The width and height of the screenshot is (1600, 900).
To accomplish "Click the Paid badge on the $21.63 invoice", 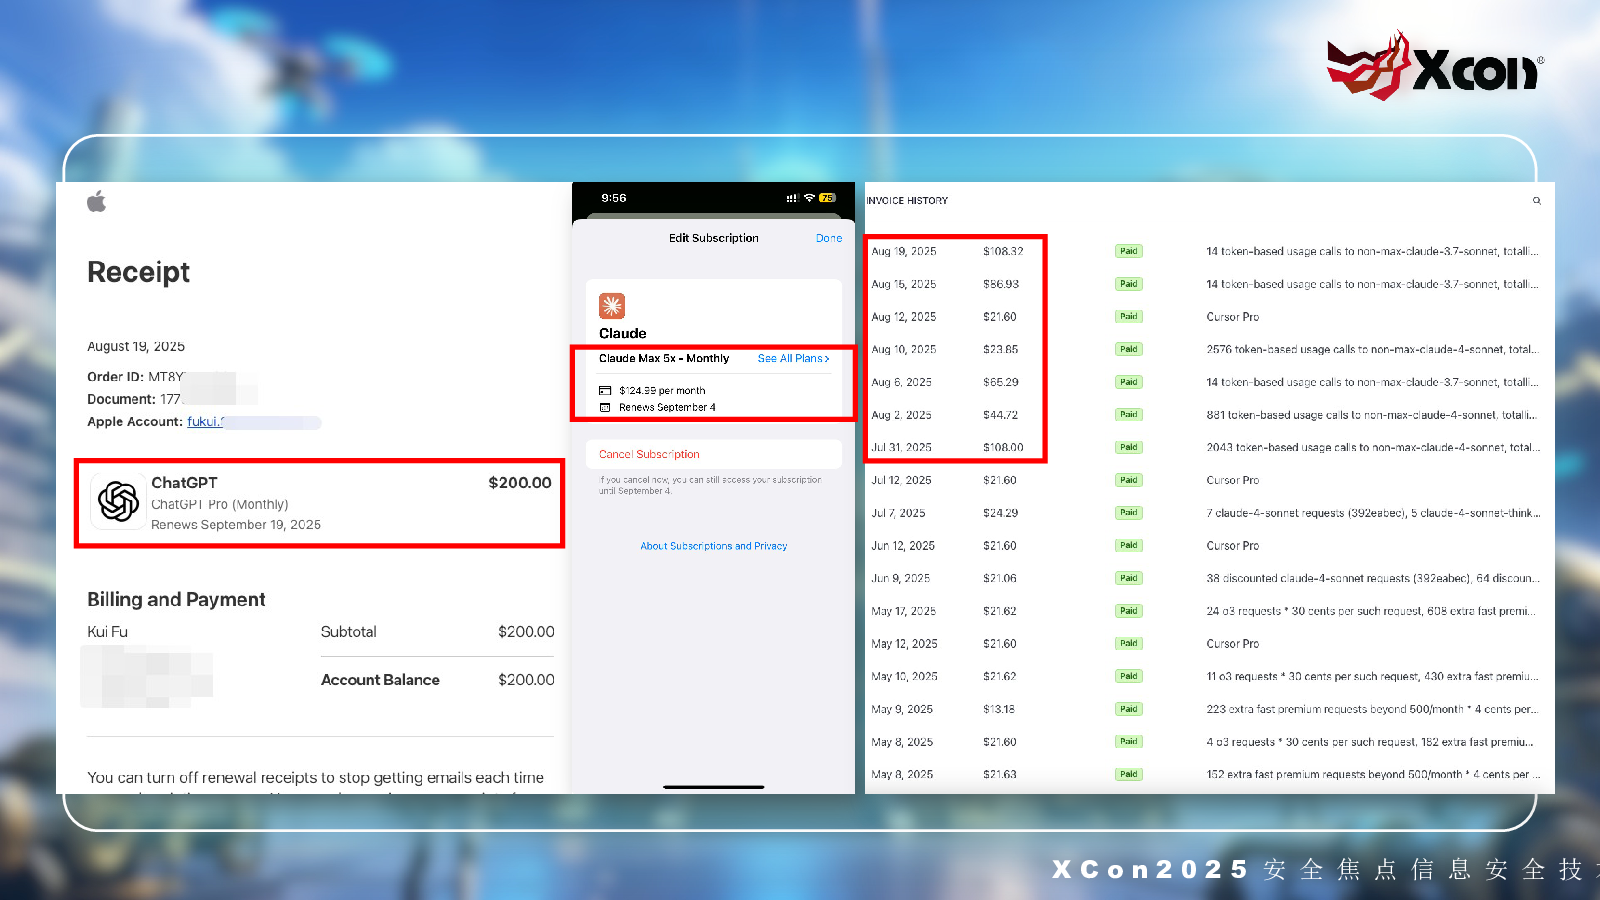I will pos(1129,774).
